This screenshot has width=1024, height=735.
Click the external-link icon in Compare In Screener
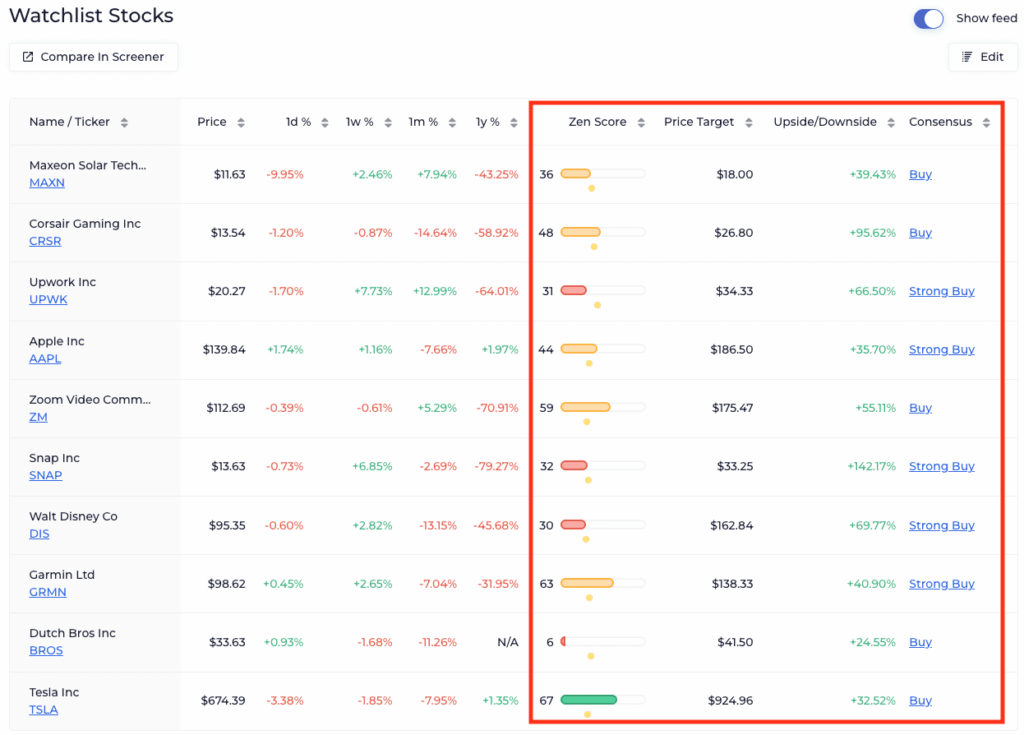[x=28, y=57]
